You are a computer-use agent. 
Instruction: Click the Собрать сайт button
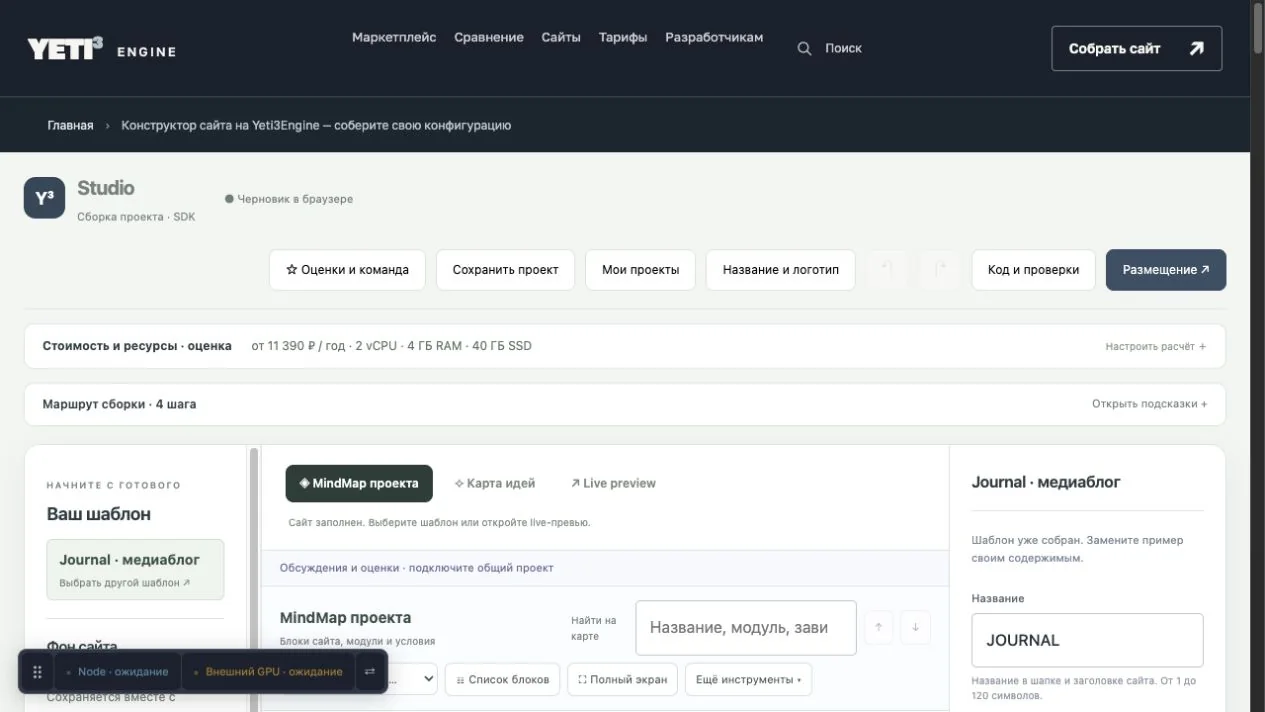(1136, 48)
